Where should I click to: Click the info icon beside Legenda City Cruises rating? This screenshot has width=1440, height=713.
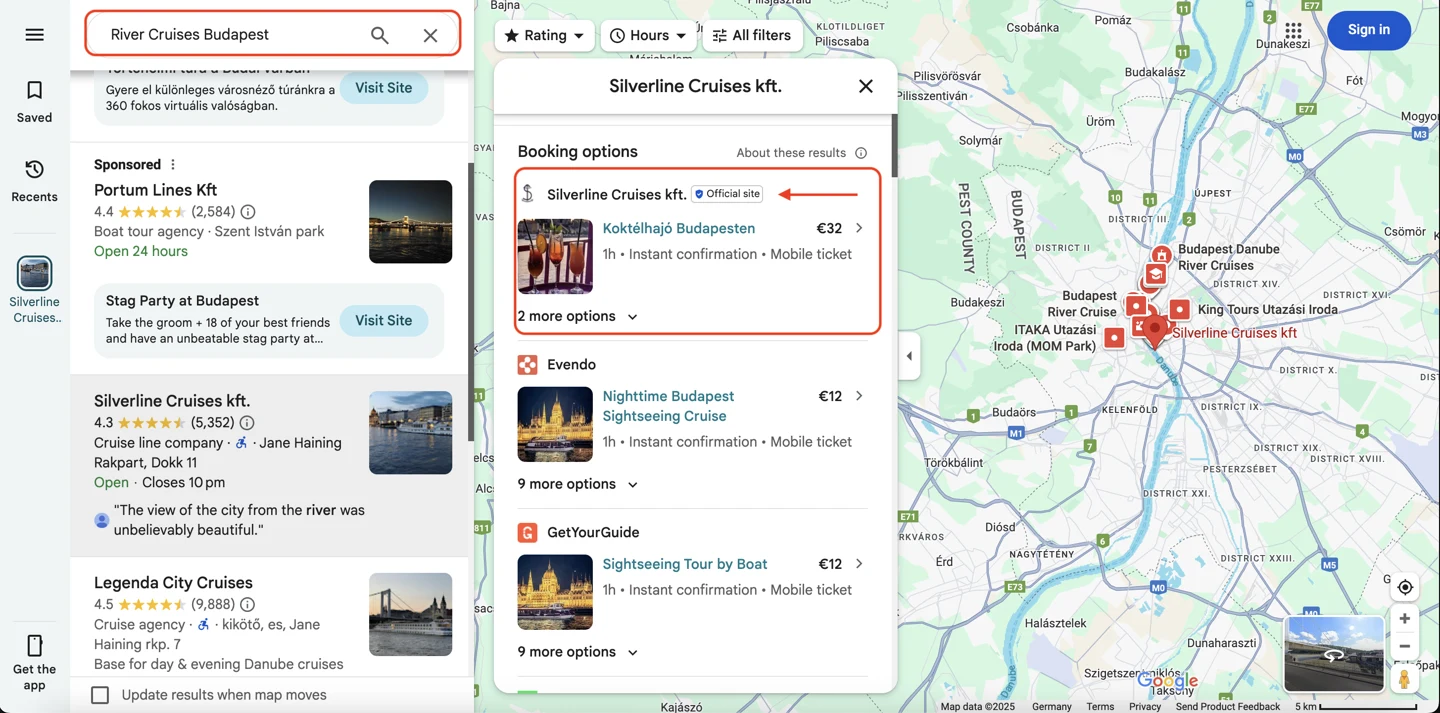247,605
